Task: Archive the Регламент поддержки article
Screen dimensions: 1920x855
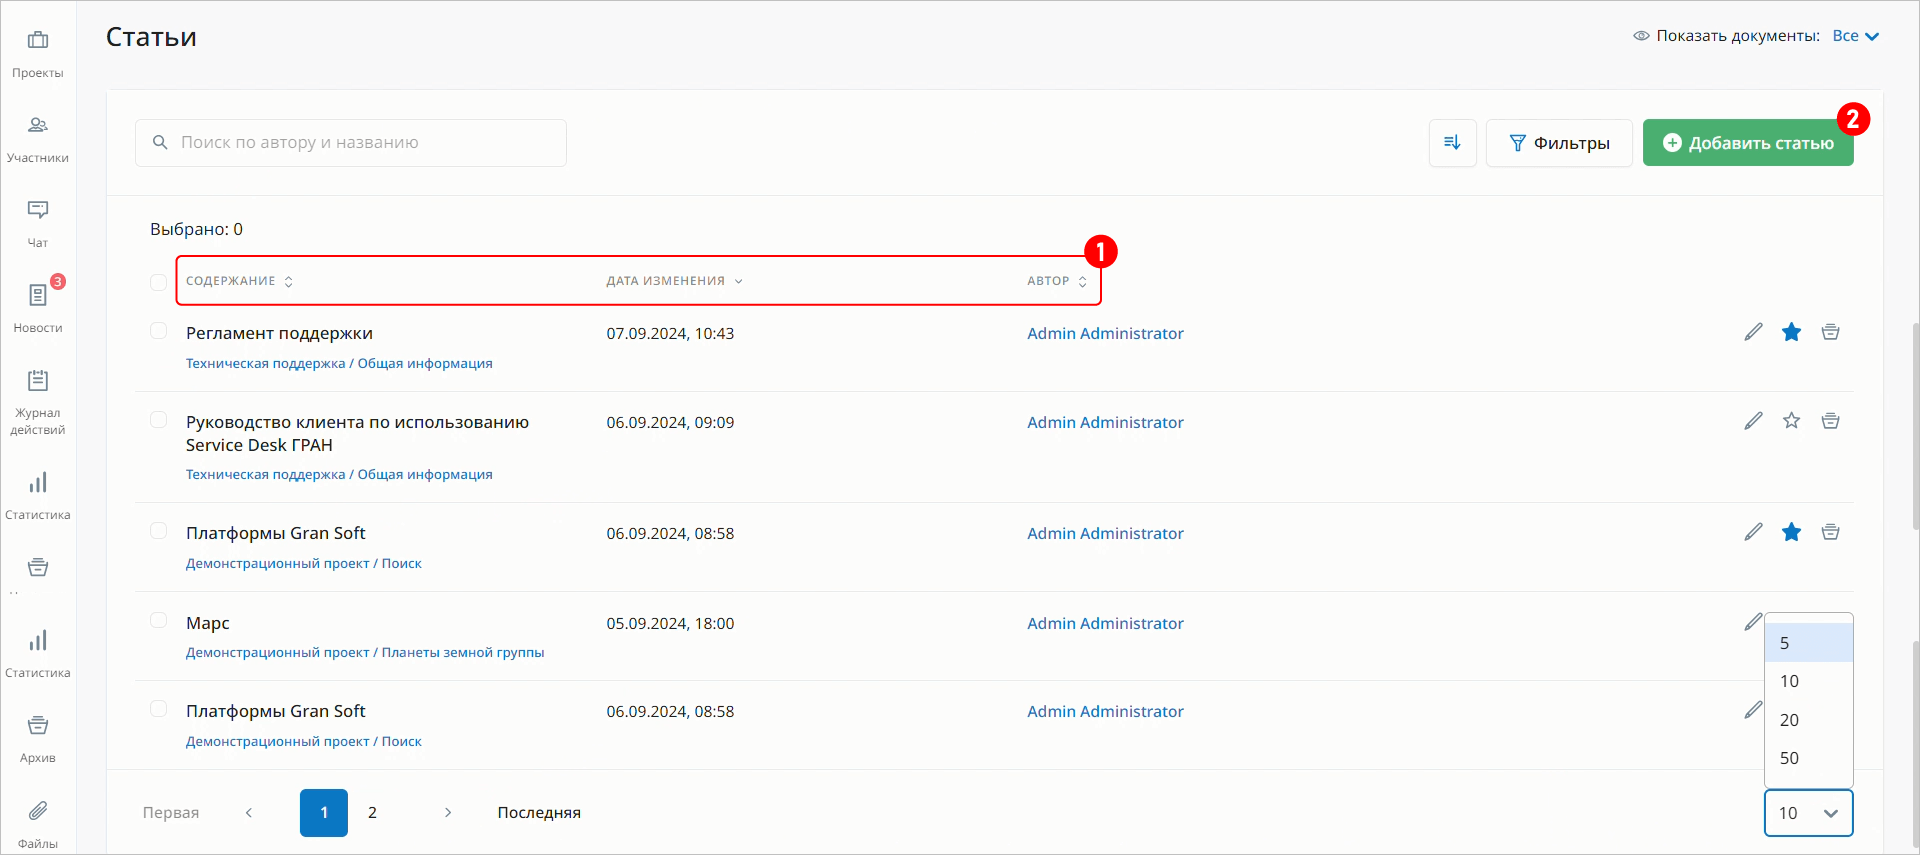Action: (x=1830, y=332)
